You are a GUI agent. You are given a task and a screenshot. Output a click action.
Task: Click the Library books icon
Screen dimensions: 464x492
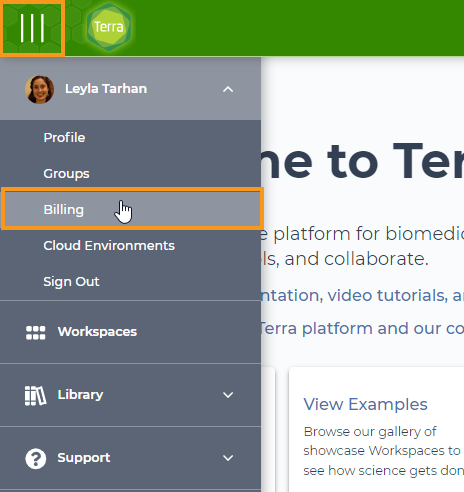tap(35, 396)
